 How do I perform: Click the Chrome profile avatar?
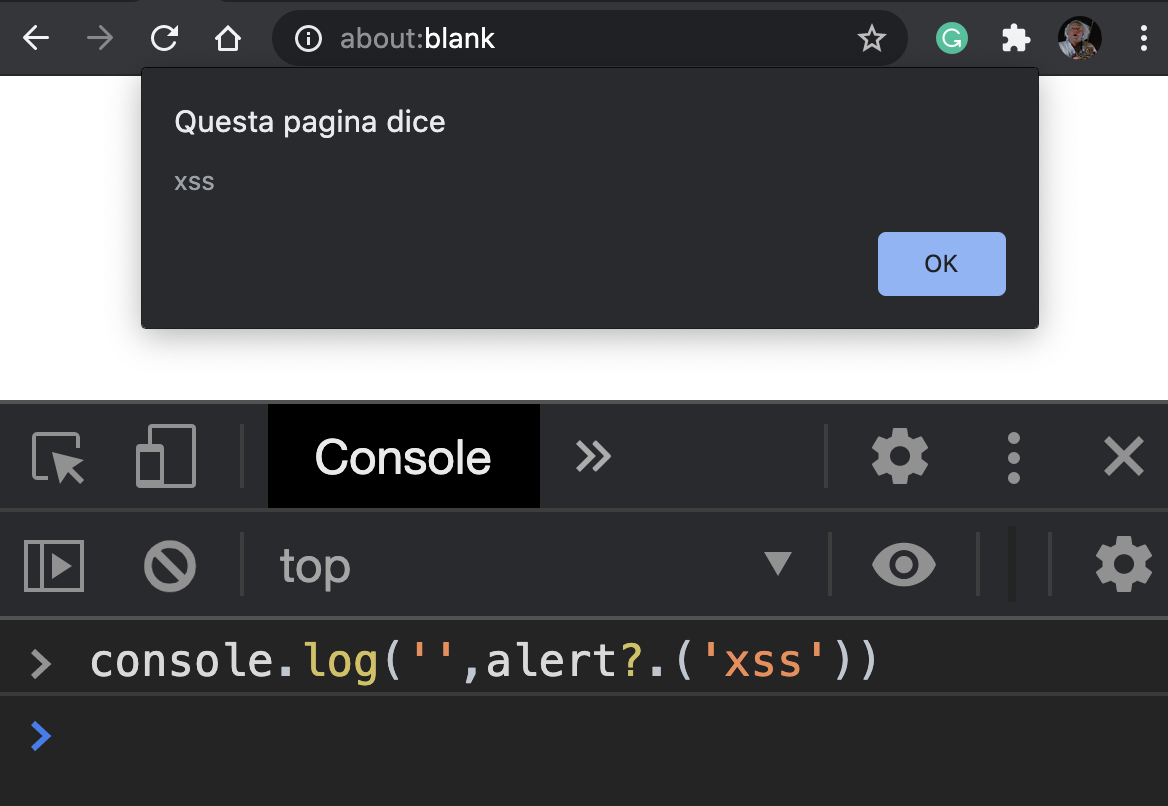[x=1079, y=38]
